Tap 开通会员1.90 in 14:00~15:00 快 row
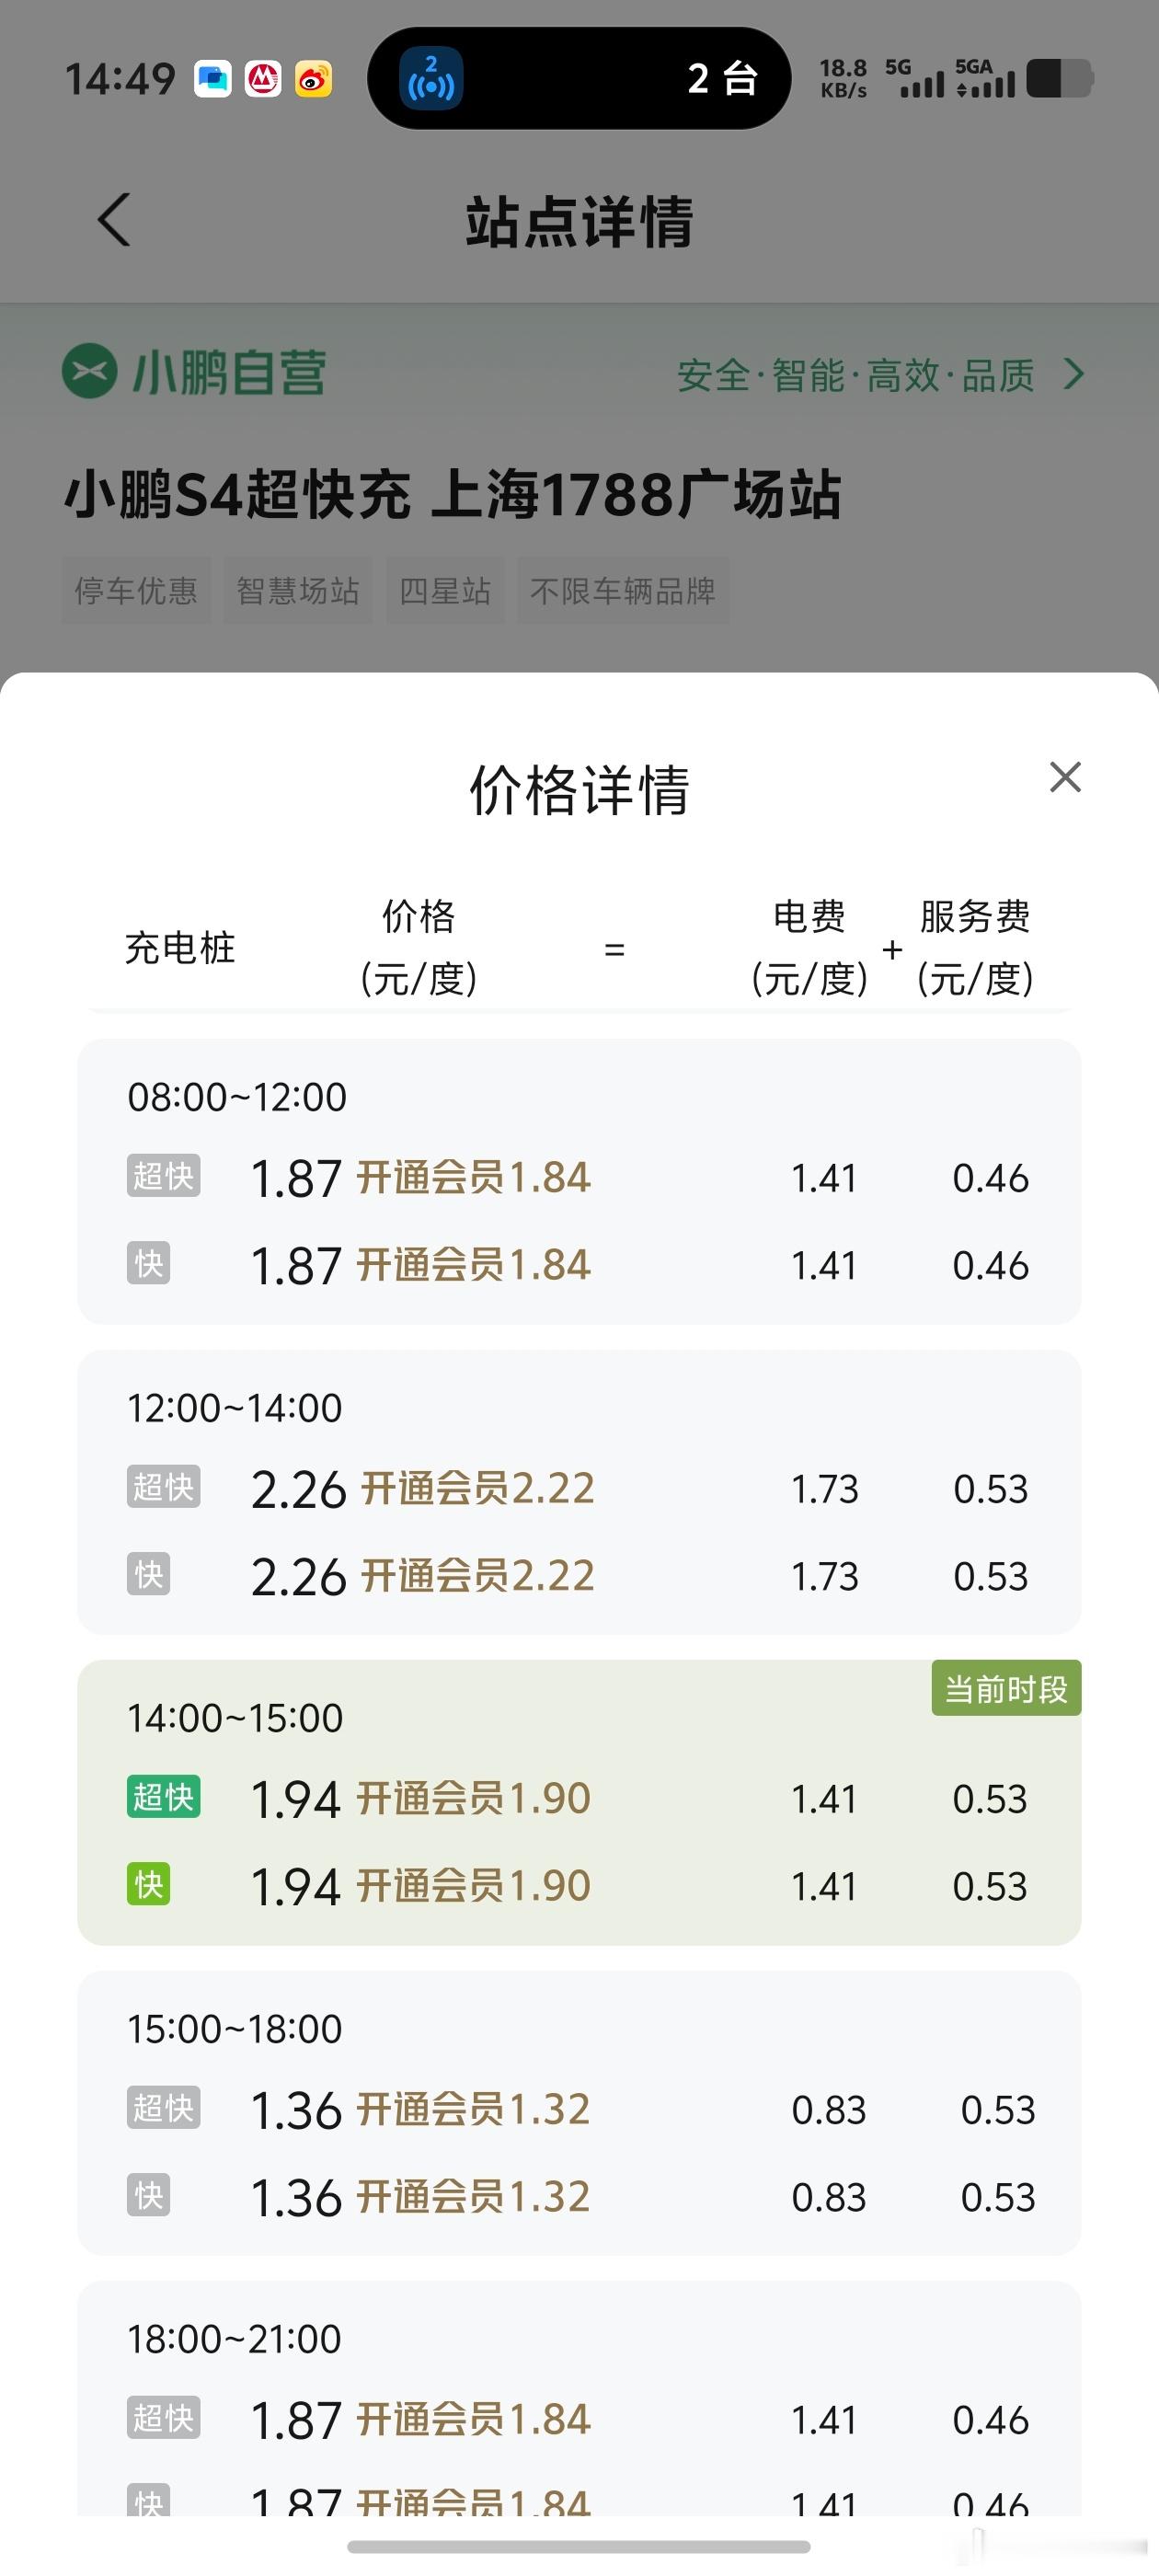The width and height of the screenshot is (1159, 2576). 474,1885
